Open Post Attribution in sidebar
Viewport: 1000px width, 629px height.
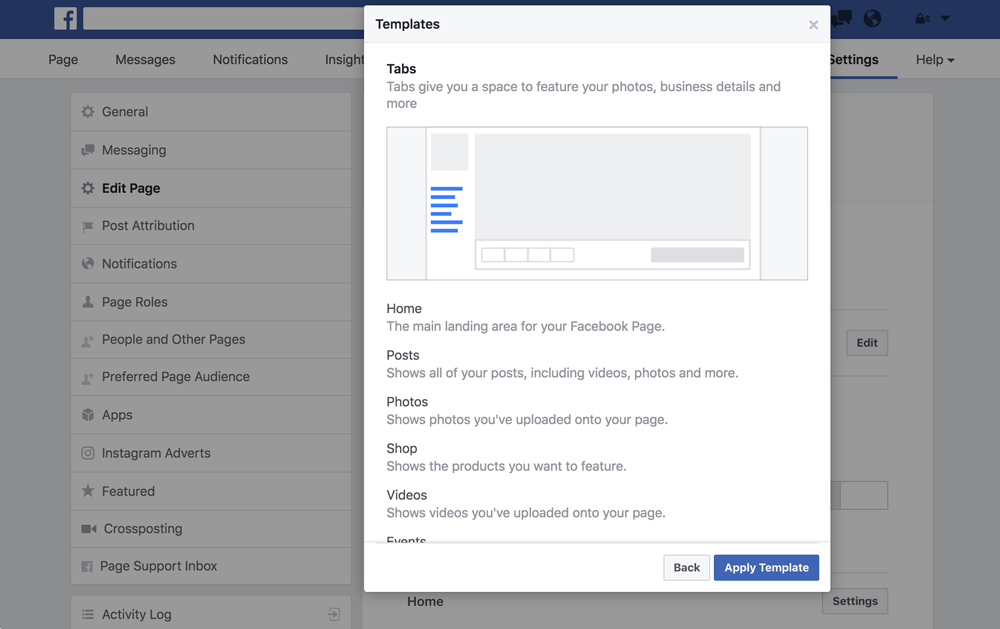(x=211, y=226)
